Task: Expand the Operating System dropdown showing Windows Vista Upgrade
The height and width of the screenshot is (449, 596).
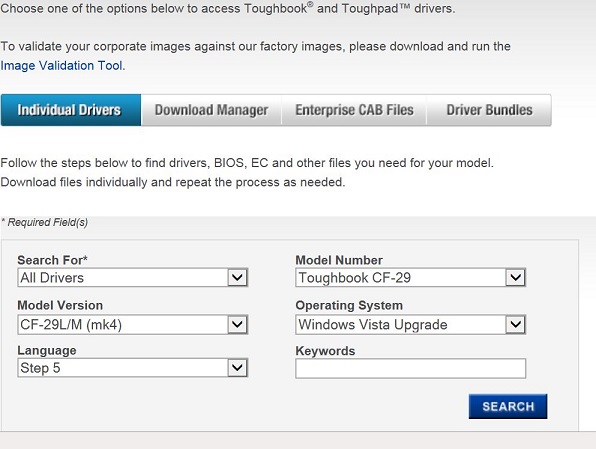Action: [x=411, y=324]
